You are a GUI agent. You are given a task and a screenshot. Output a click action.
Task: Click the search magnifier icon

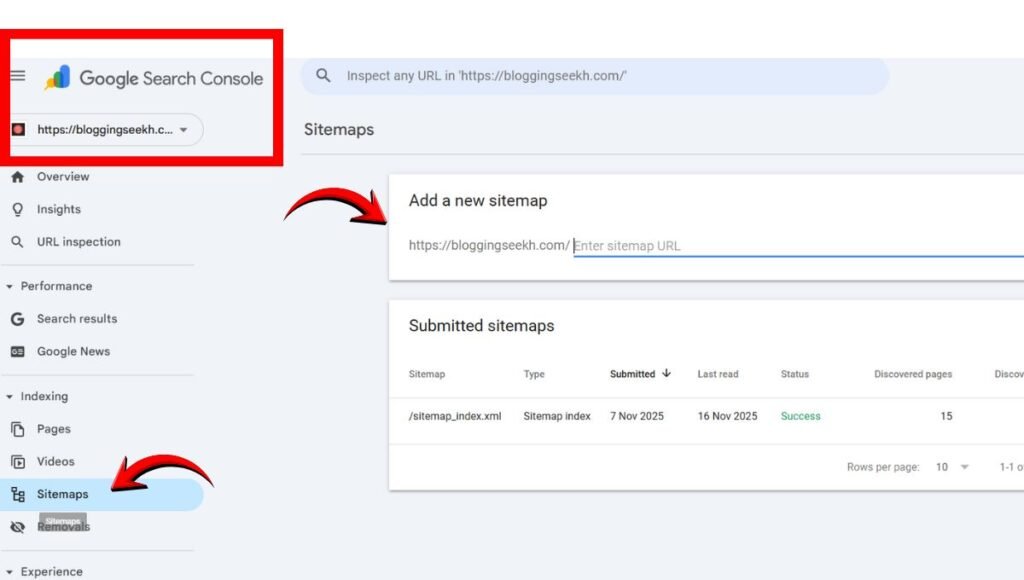pos(323,75)
